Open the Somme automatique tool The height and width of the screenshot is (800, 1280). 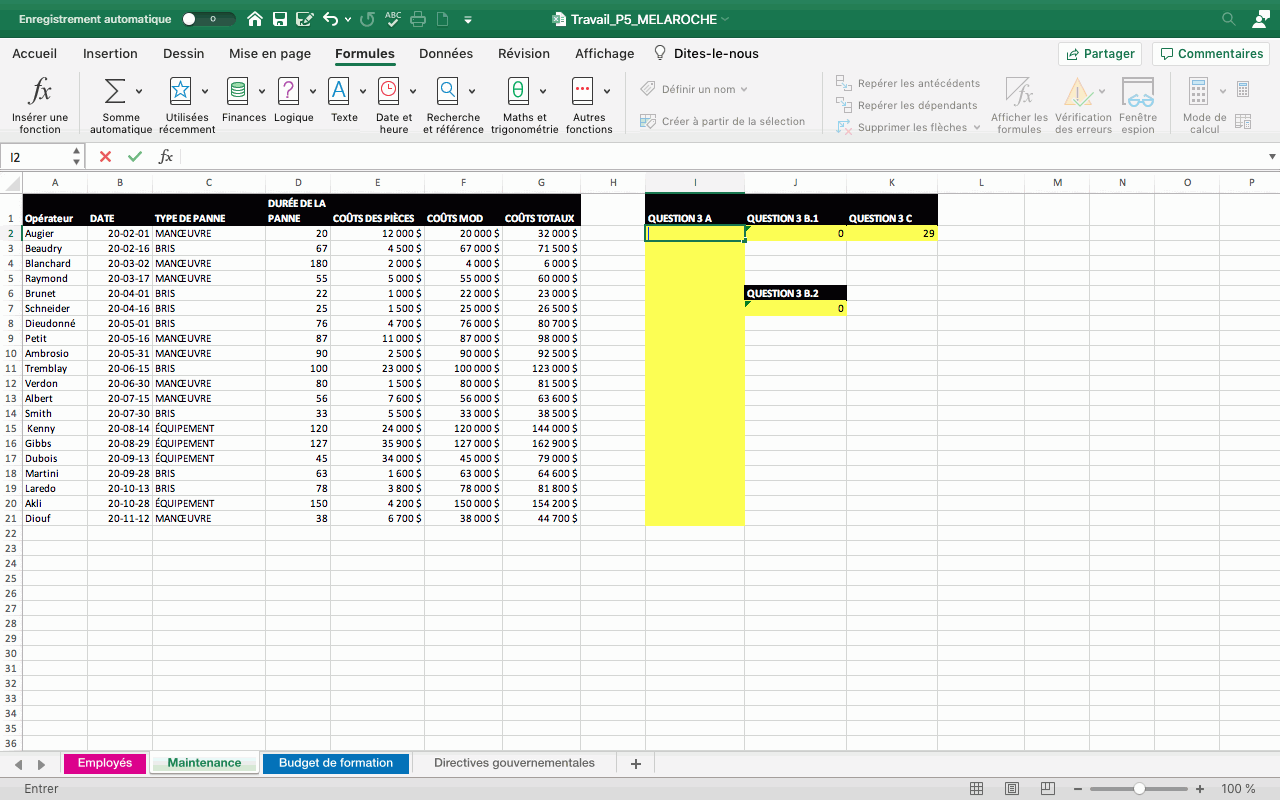tap(116, 92)
